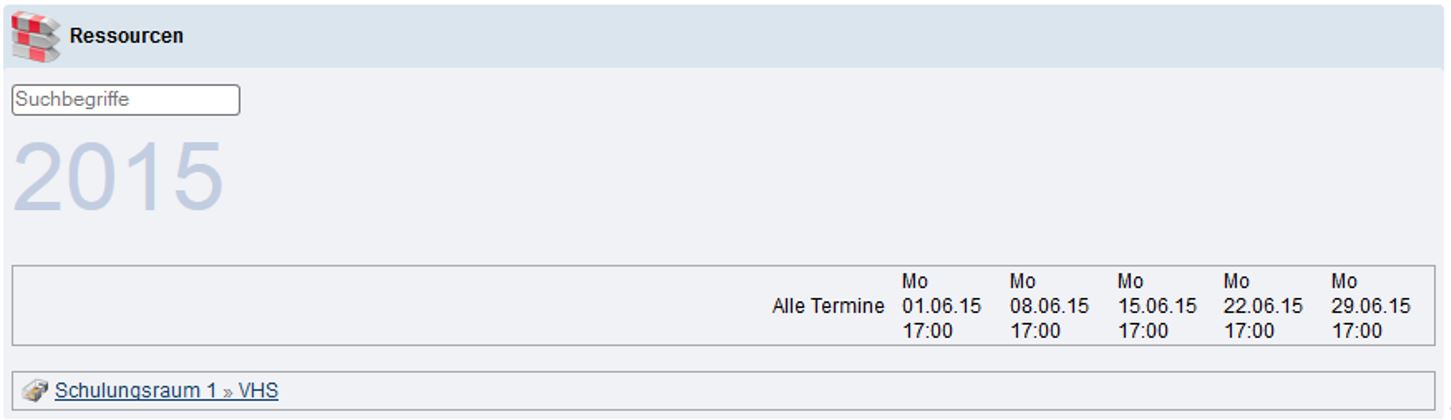Pick the 29.06.15 date column

pyautogui.click(x=1371, y=306)
